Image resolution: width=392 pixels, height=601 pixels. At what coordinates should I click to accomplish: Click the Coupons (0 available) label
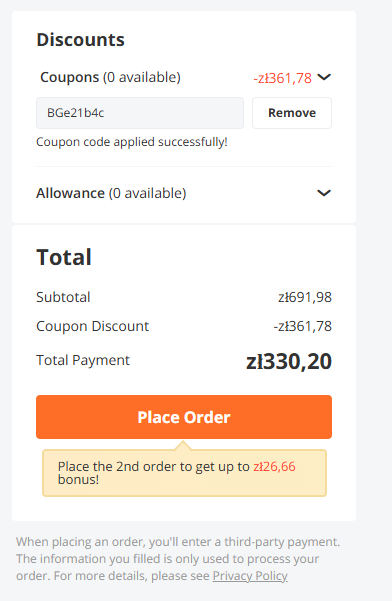pos(110,77)
